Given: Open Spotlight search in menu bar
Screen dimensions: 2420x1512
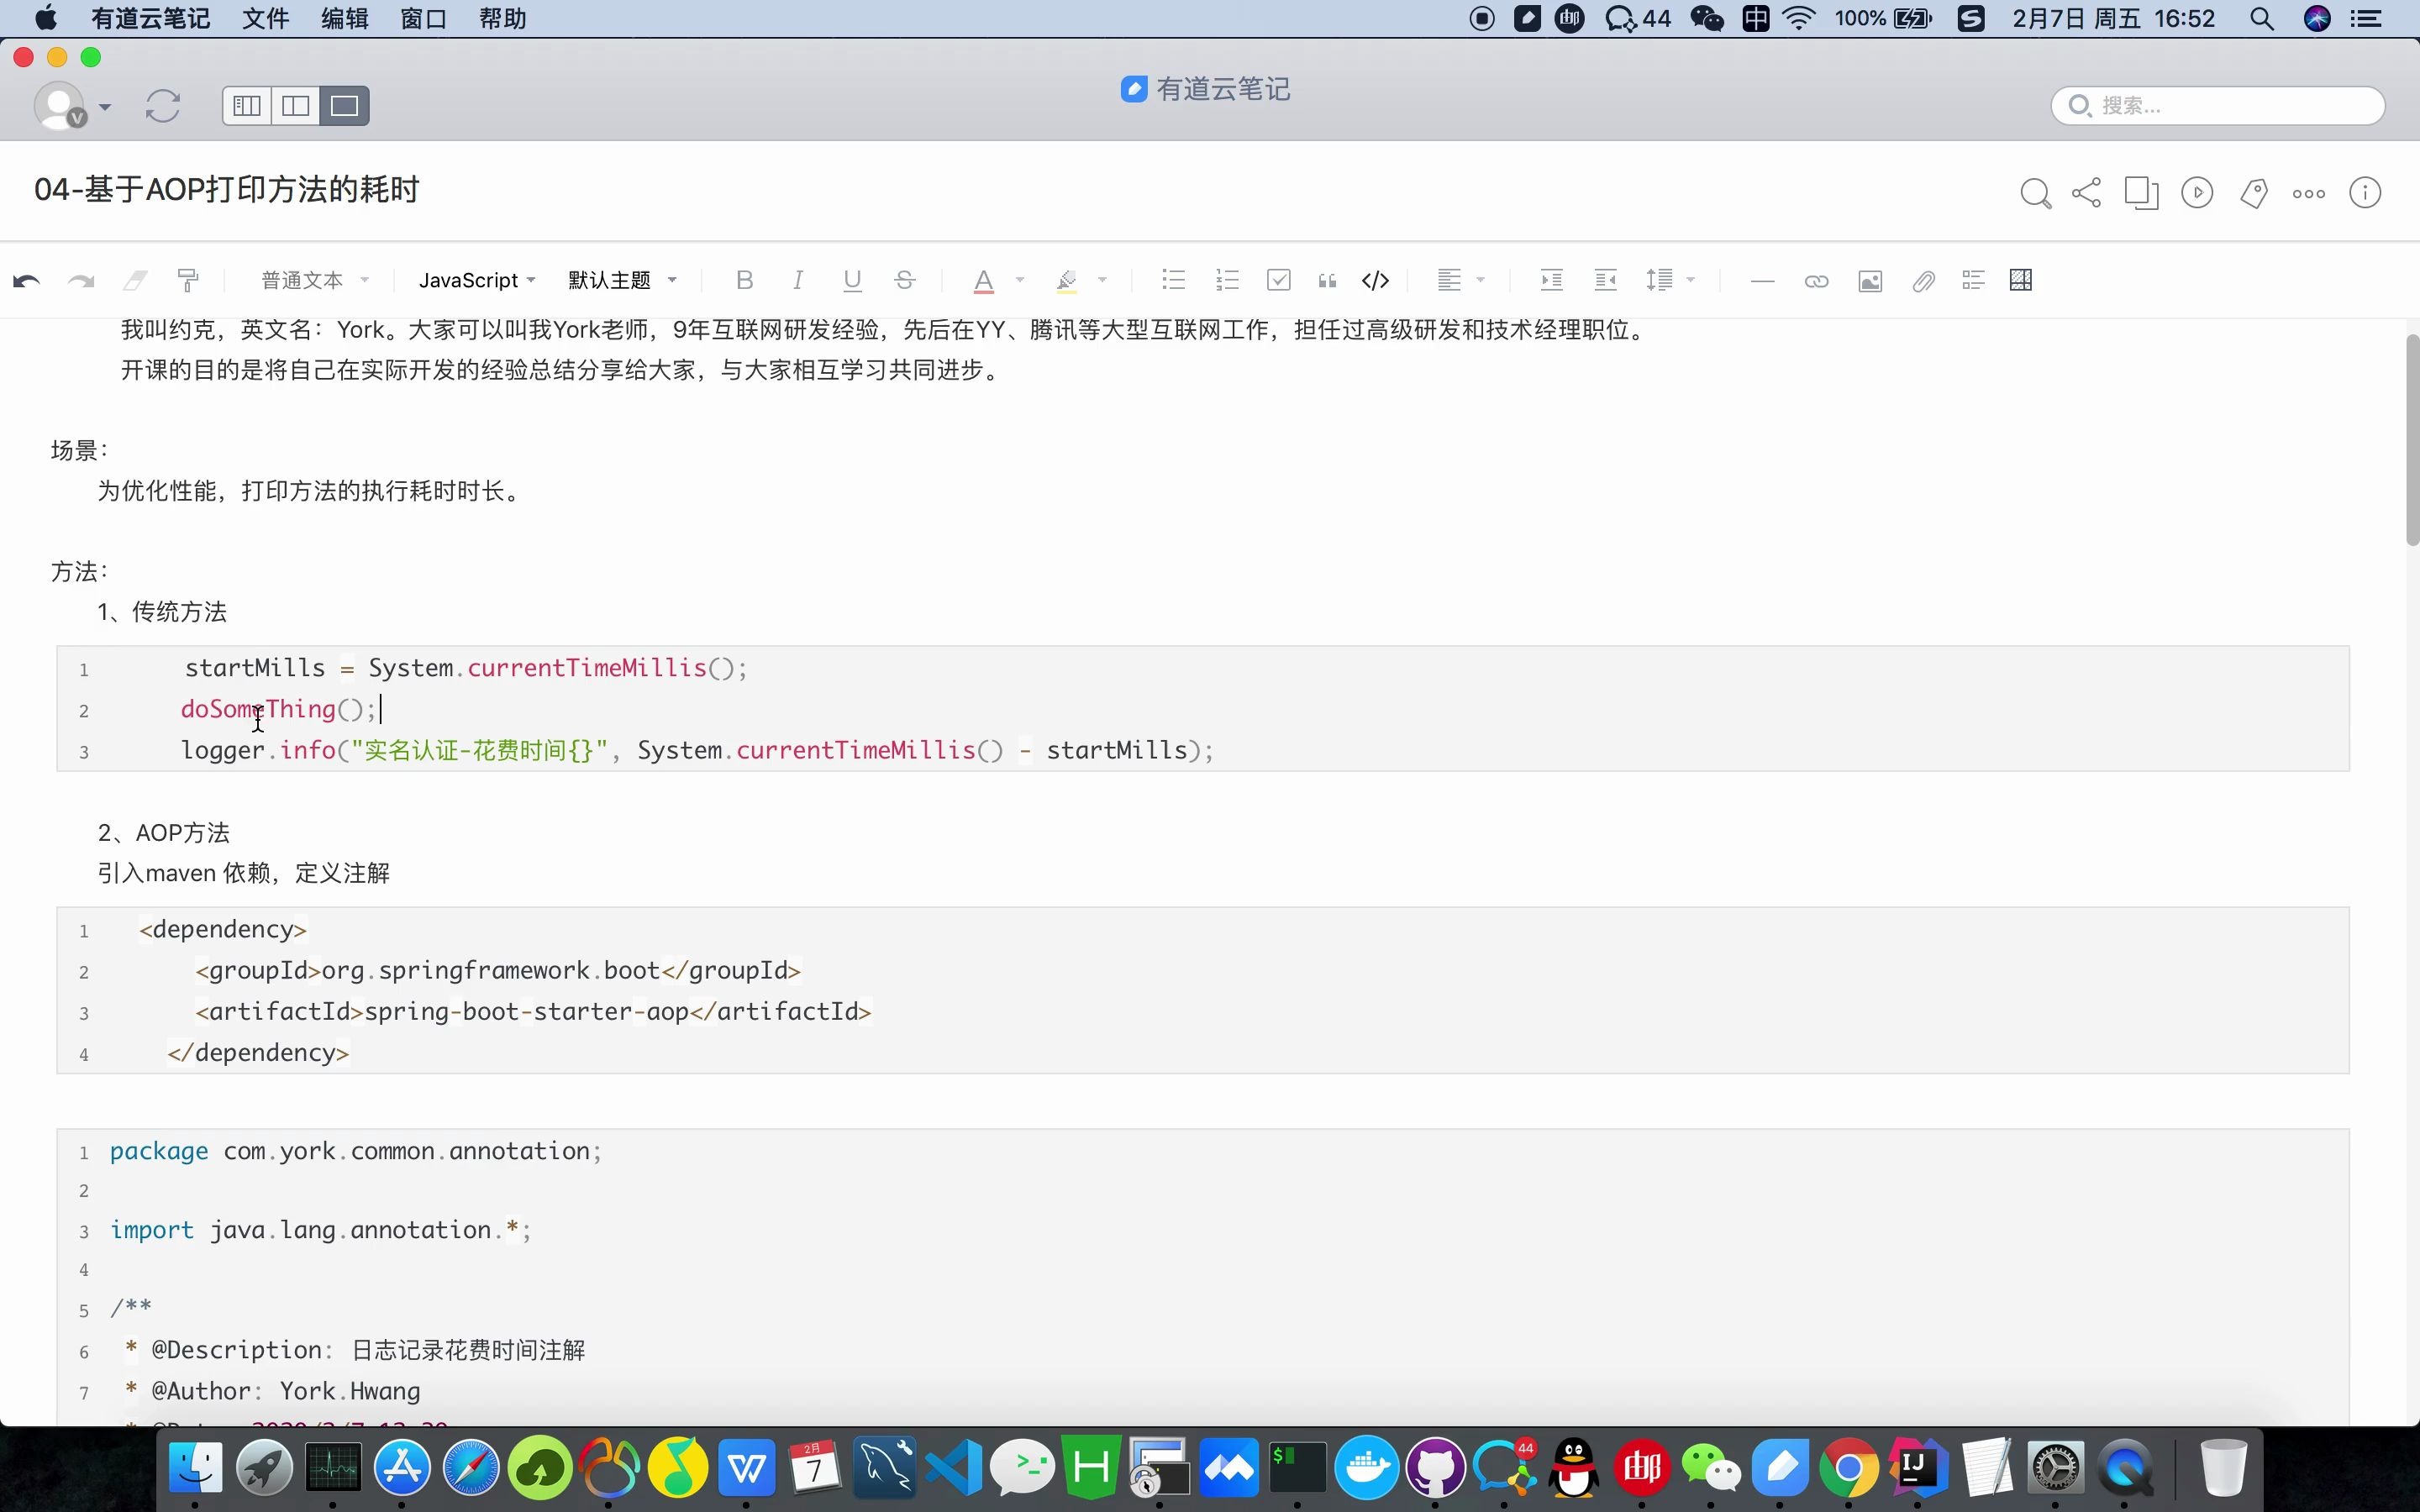Looking at the screenshot, I should (x=2262, y=19).
